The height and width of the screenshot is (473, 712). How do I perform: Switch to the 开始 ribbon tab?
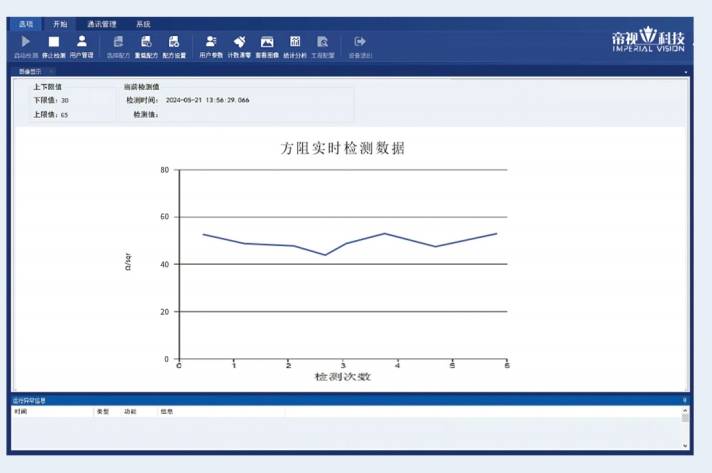(60, 24)
